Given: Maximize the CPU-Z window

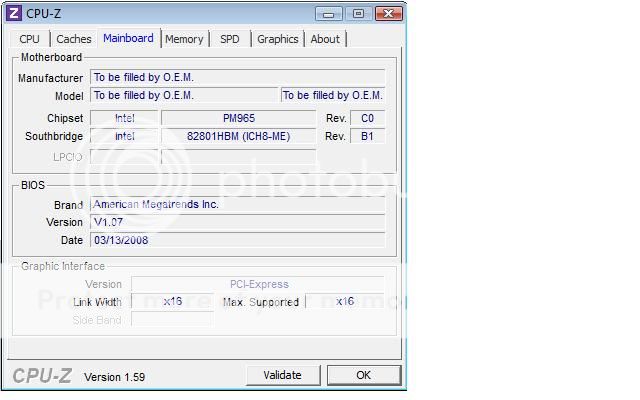Looking at the screenshot, I should click(357, 13).
